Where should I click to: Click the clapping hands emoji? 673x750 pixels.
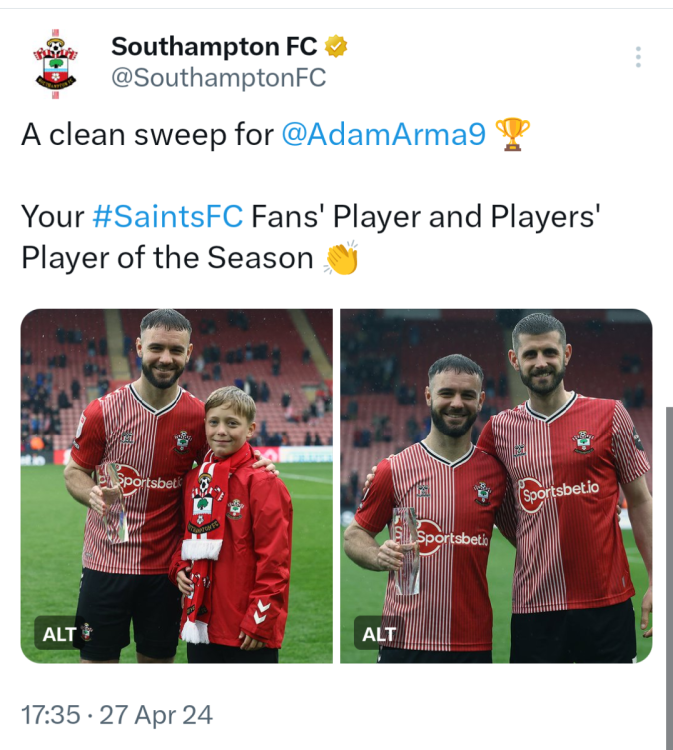coord(342,258)
